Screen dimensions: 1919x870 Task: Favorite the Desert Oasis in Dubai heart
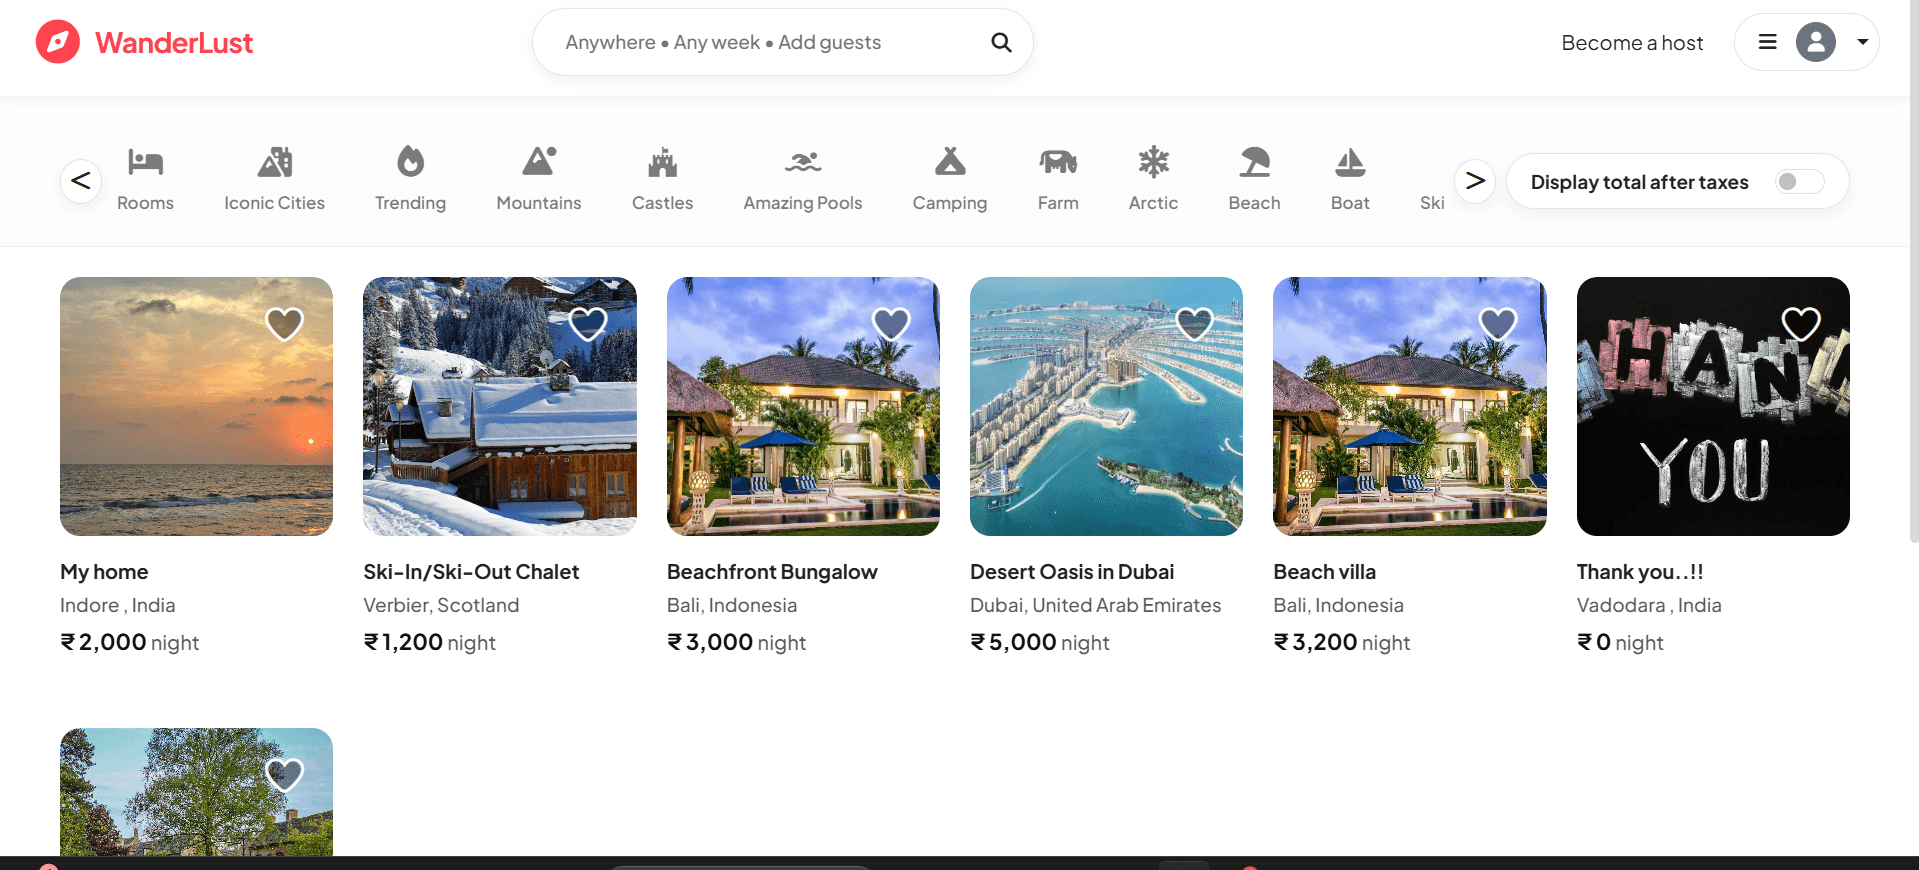(x=1194, y=324)
